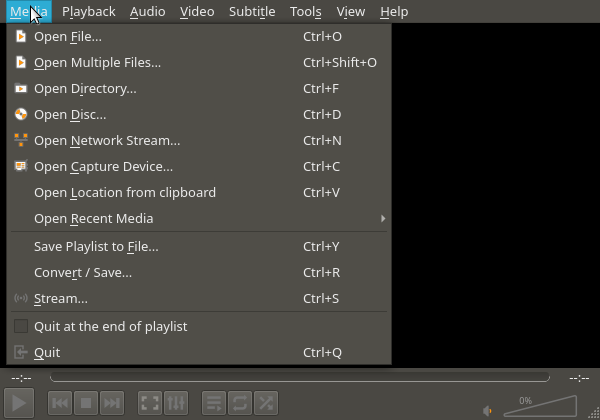Open the Audio menu
The height and width of the screenshot is (420, 600).
(x=147, y=12)
